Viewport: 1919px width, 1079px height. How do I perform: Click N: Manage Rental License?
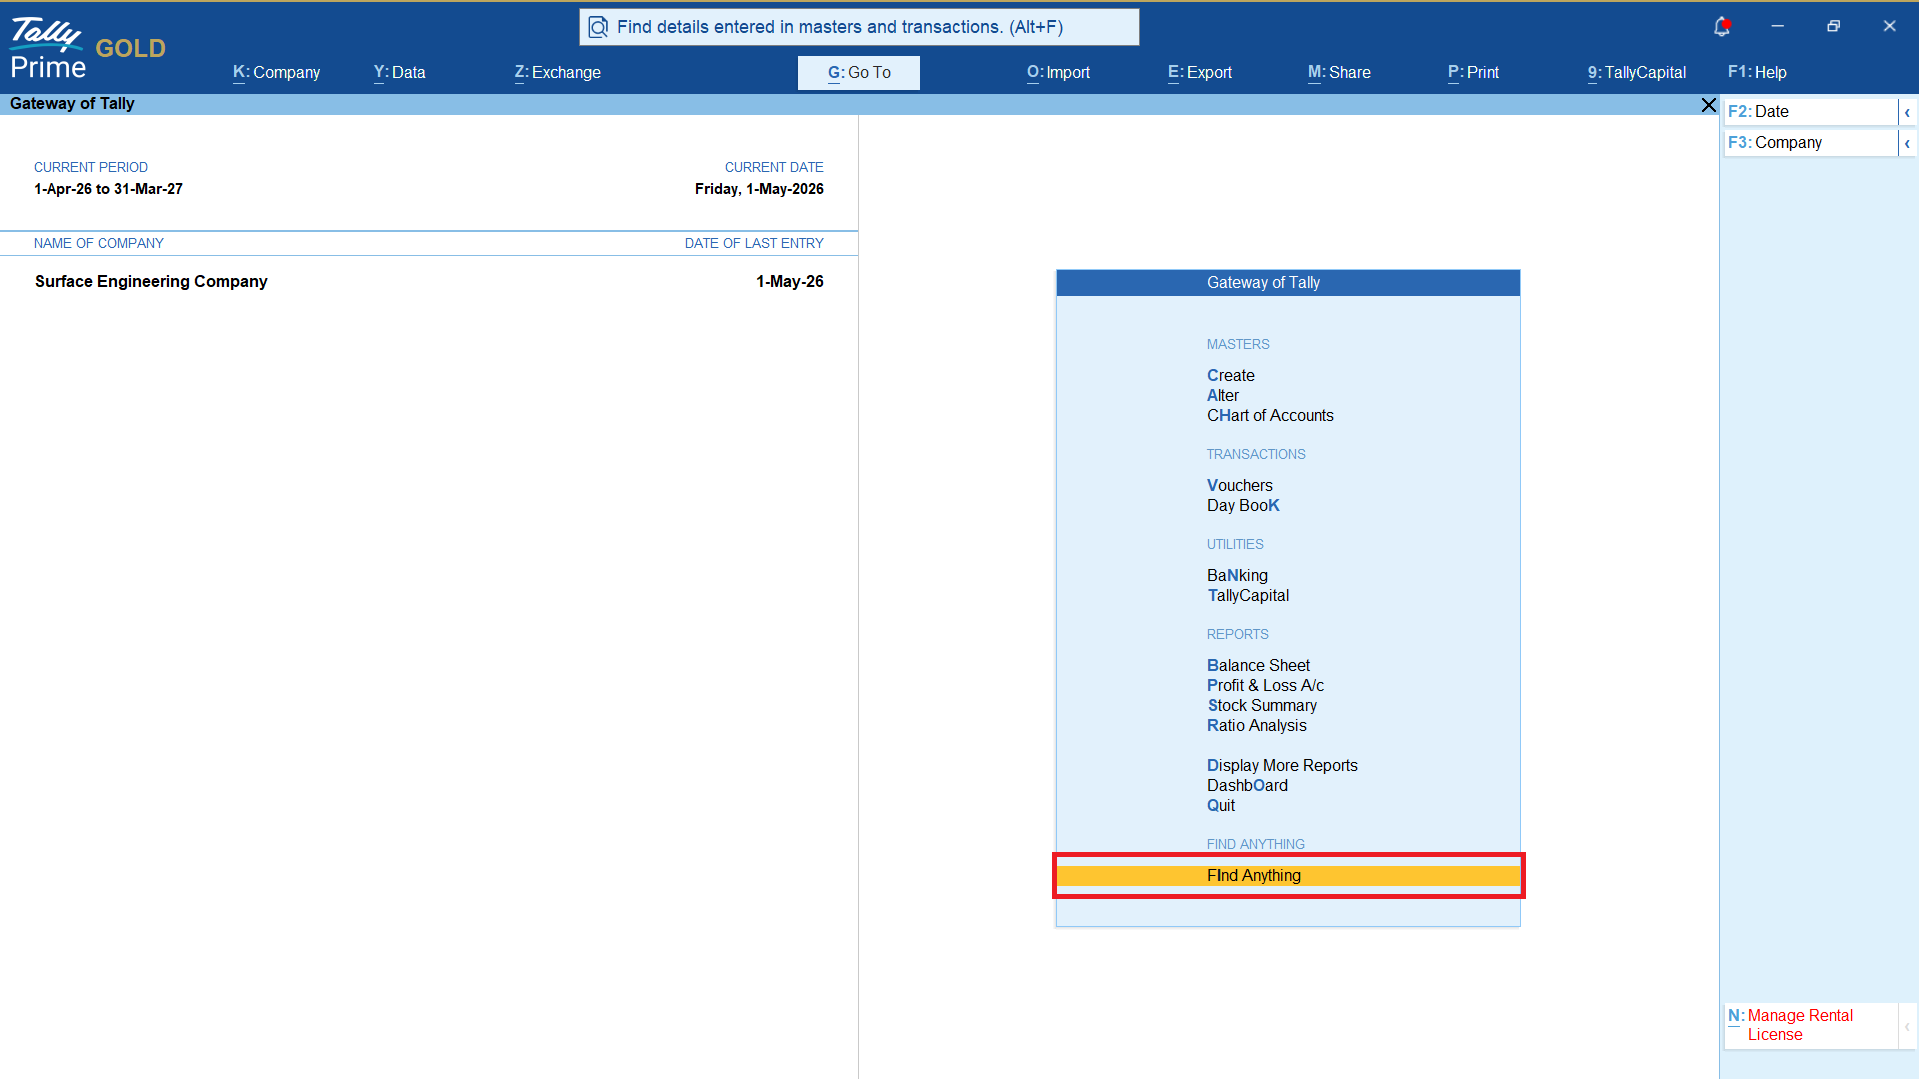(x=1810, y=1026)
